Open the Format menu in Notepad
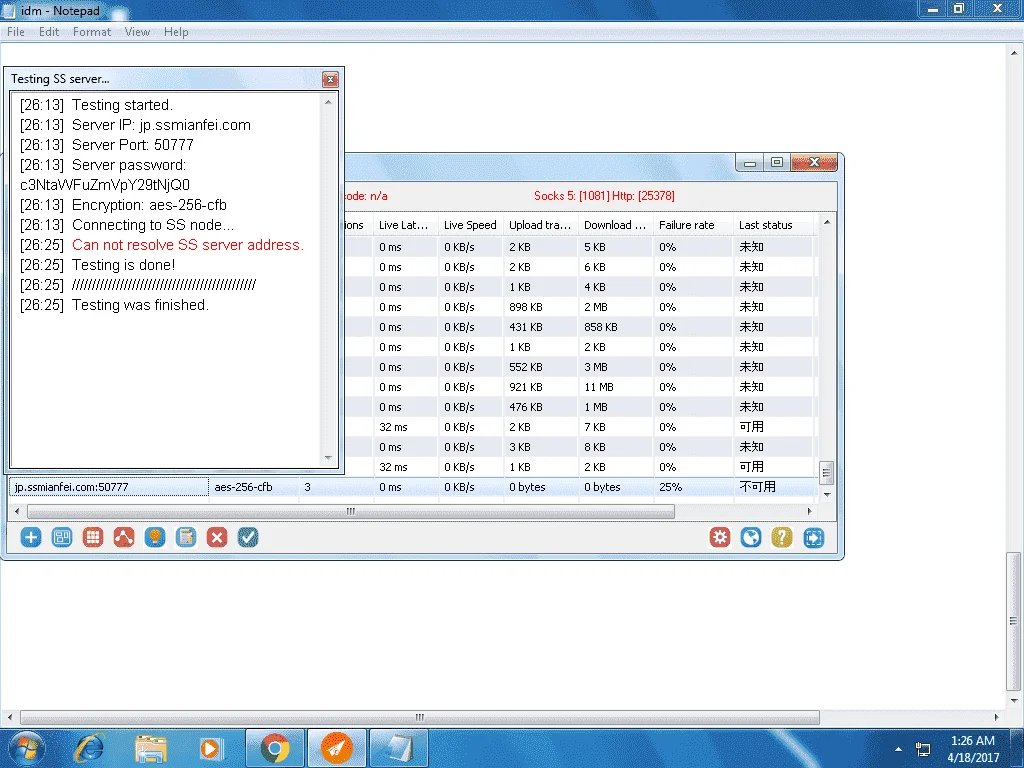This screenshot has height=768, width=1024. click(x=91, y=31)
